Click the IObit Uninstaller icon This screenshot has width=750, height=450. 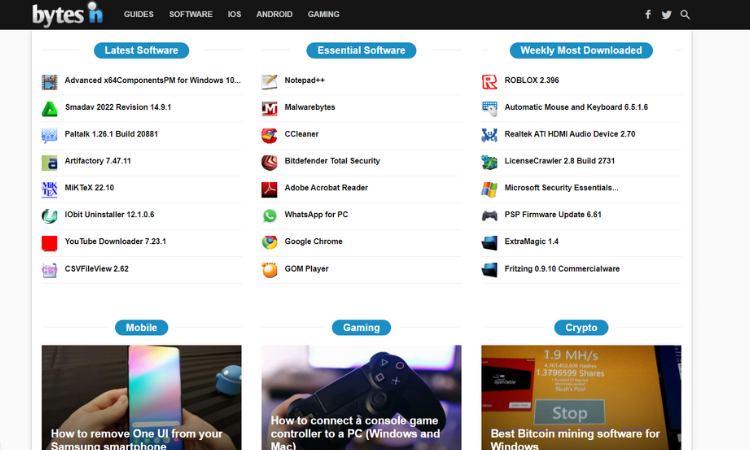49,216
